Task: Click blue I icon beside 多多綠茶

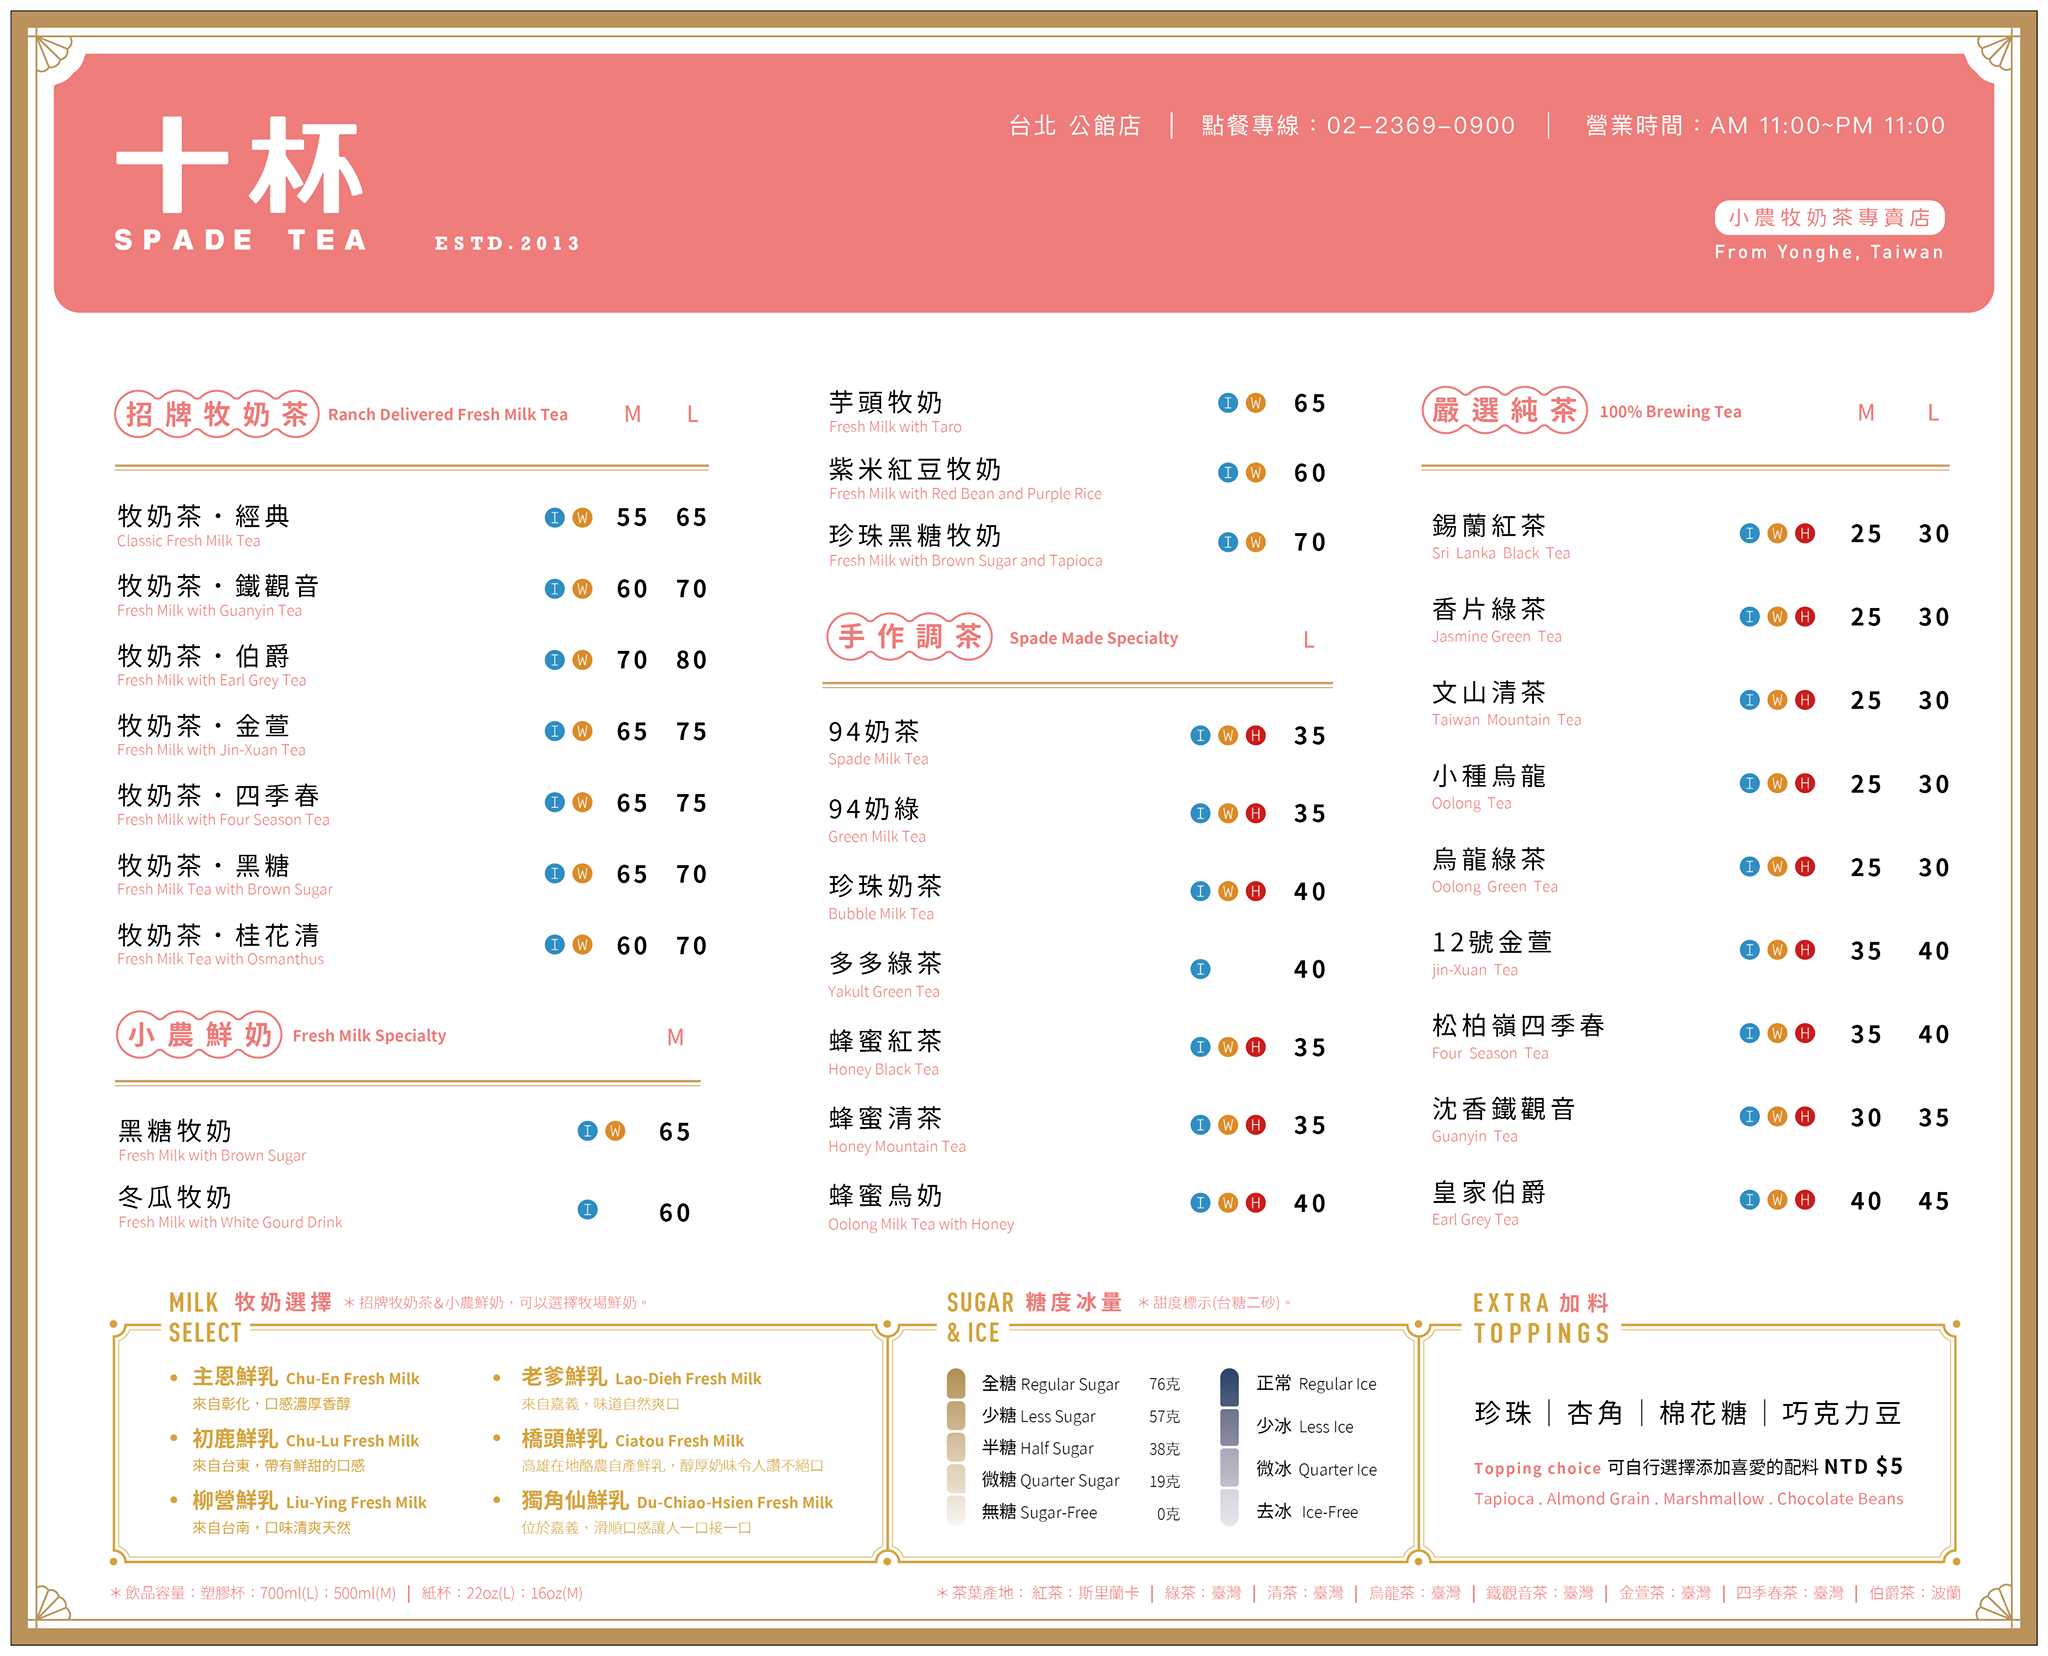Action: point(1200,969)
